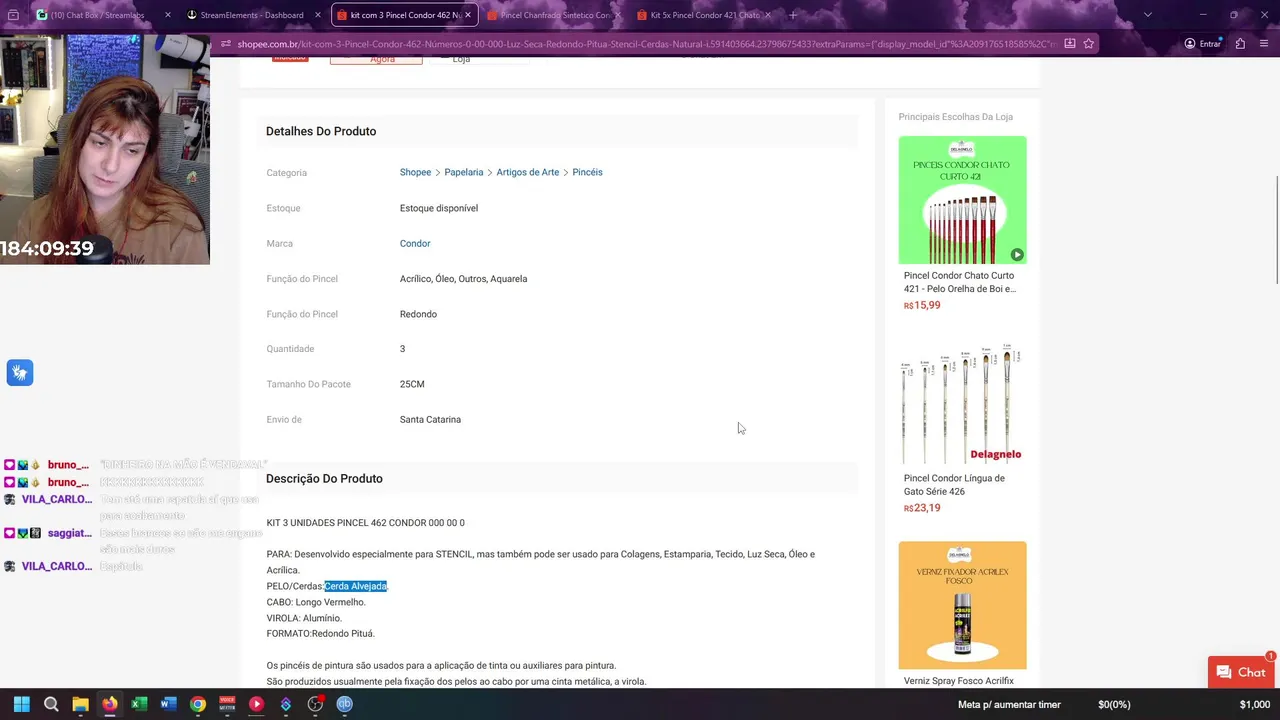Click the R$15,99 price
This screenshot has width=1280, height=720.
tap(922, 305)
